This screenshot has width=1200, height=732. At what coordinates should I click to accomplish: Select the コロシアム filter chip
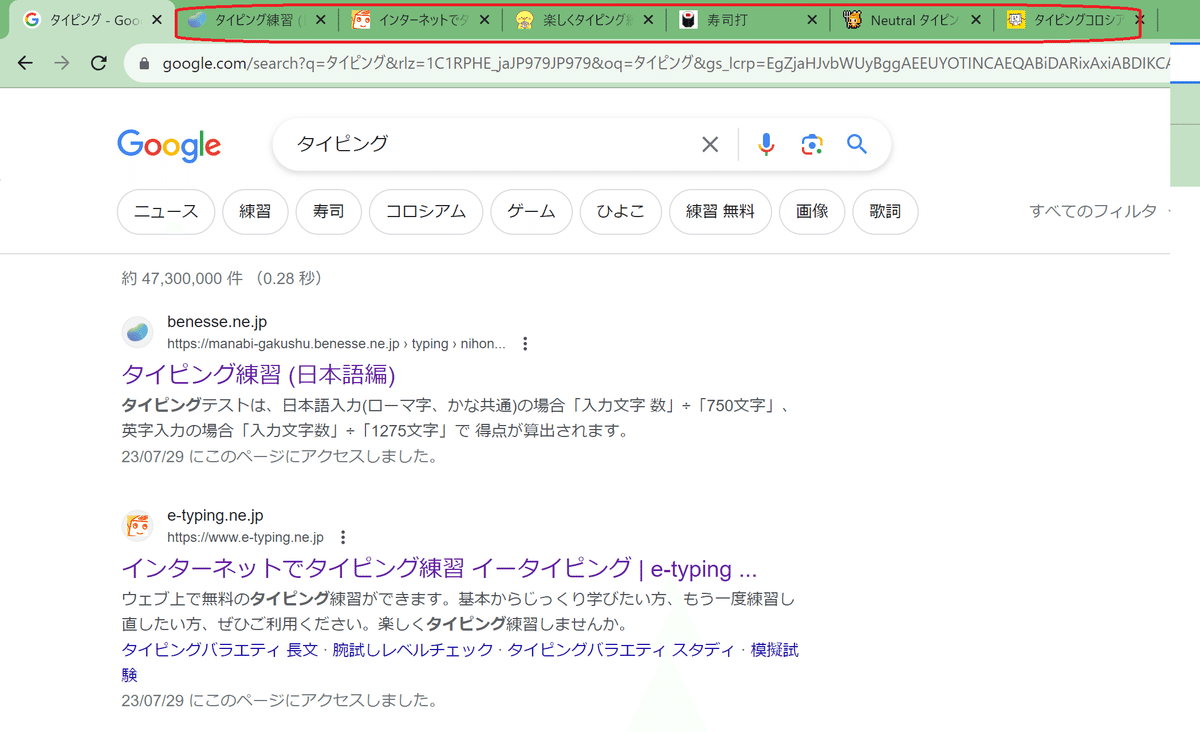(426, 212)
